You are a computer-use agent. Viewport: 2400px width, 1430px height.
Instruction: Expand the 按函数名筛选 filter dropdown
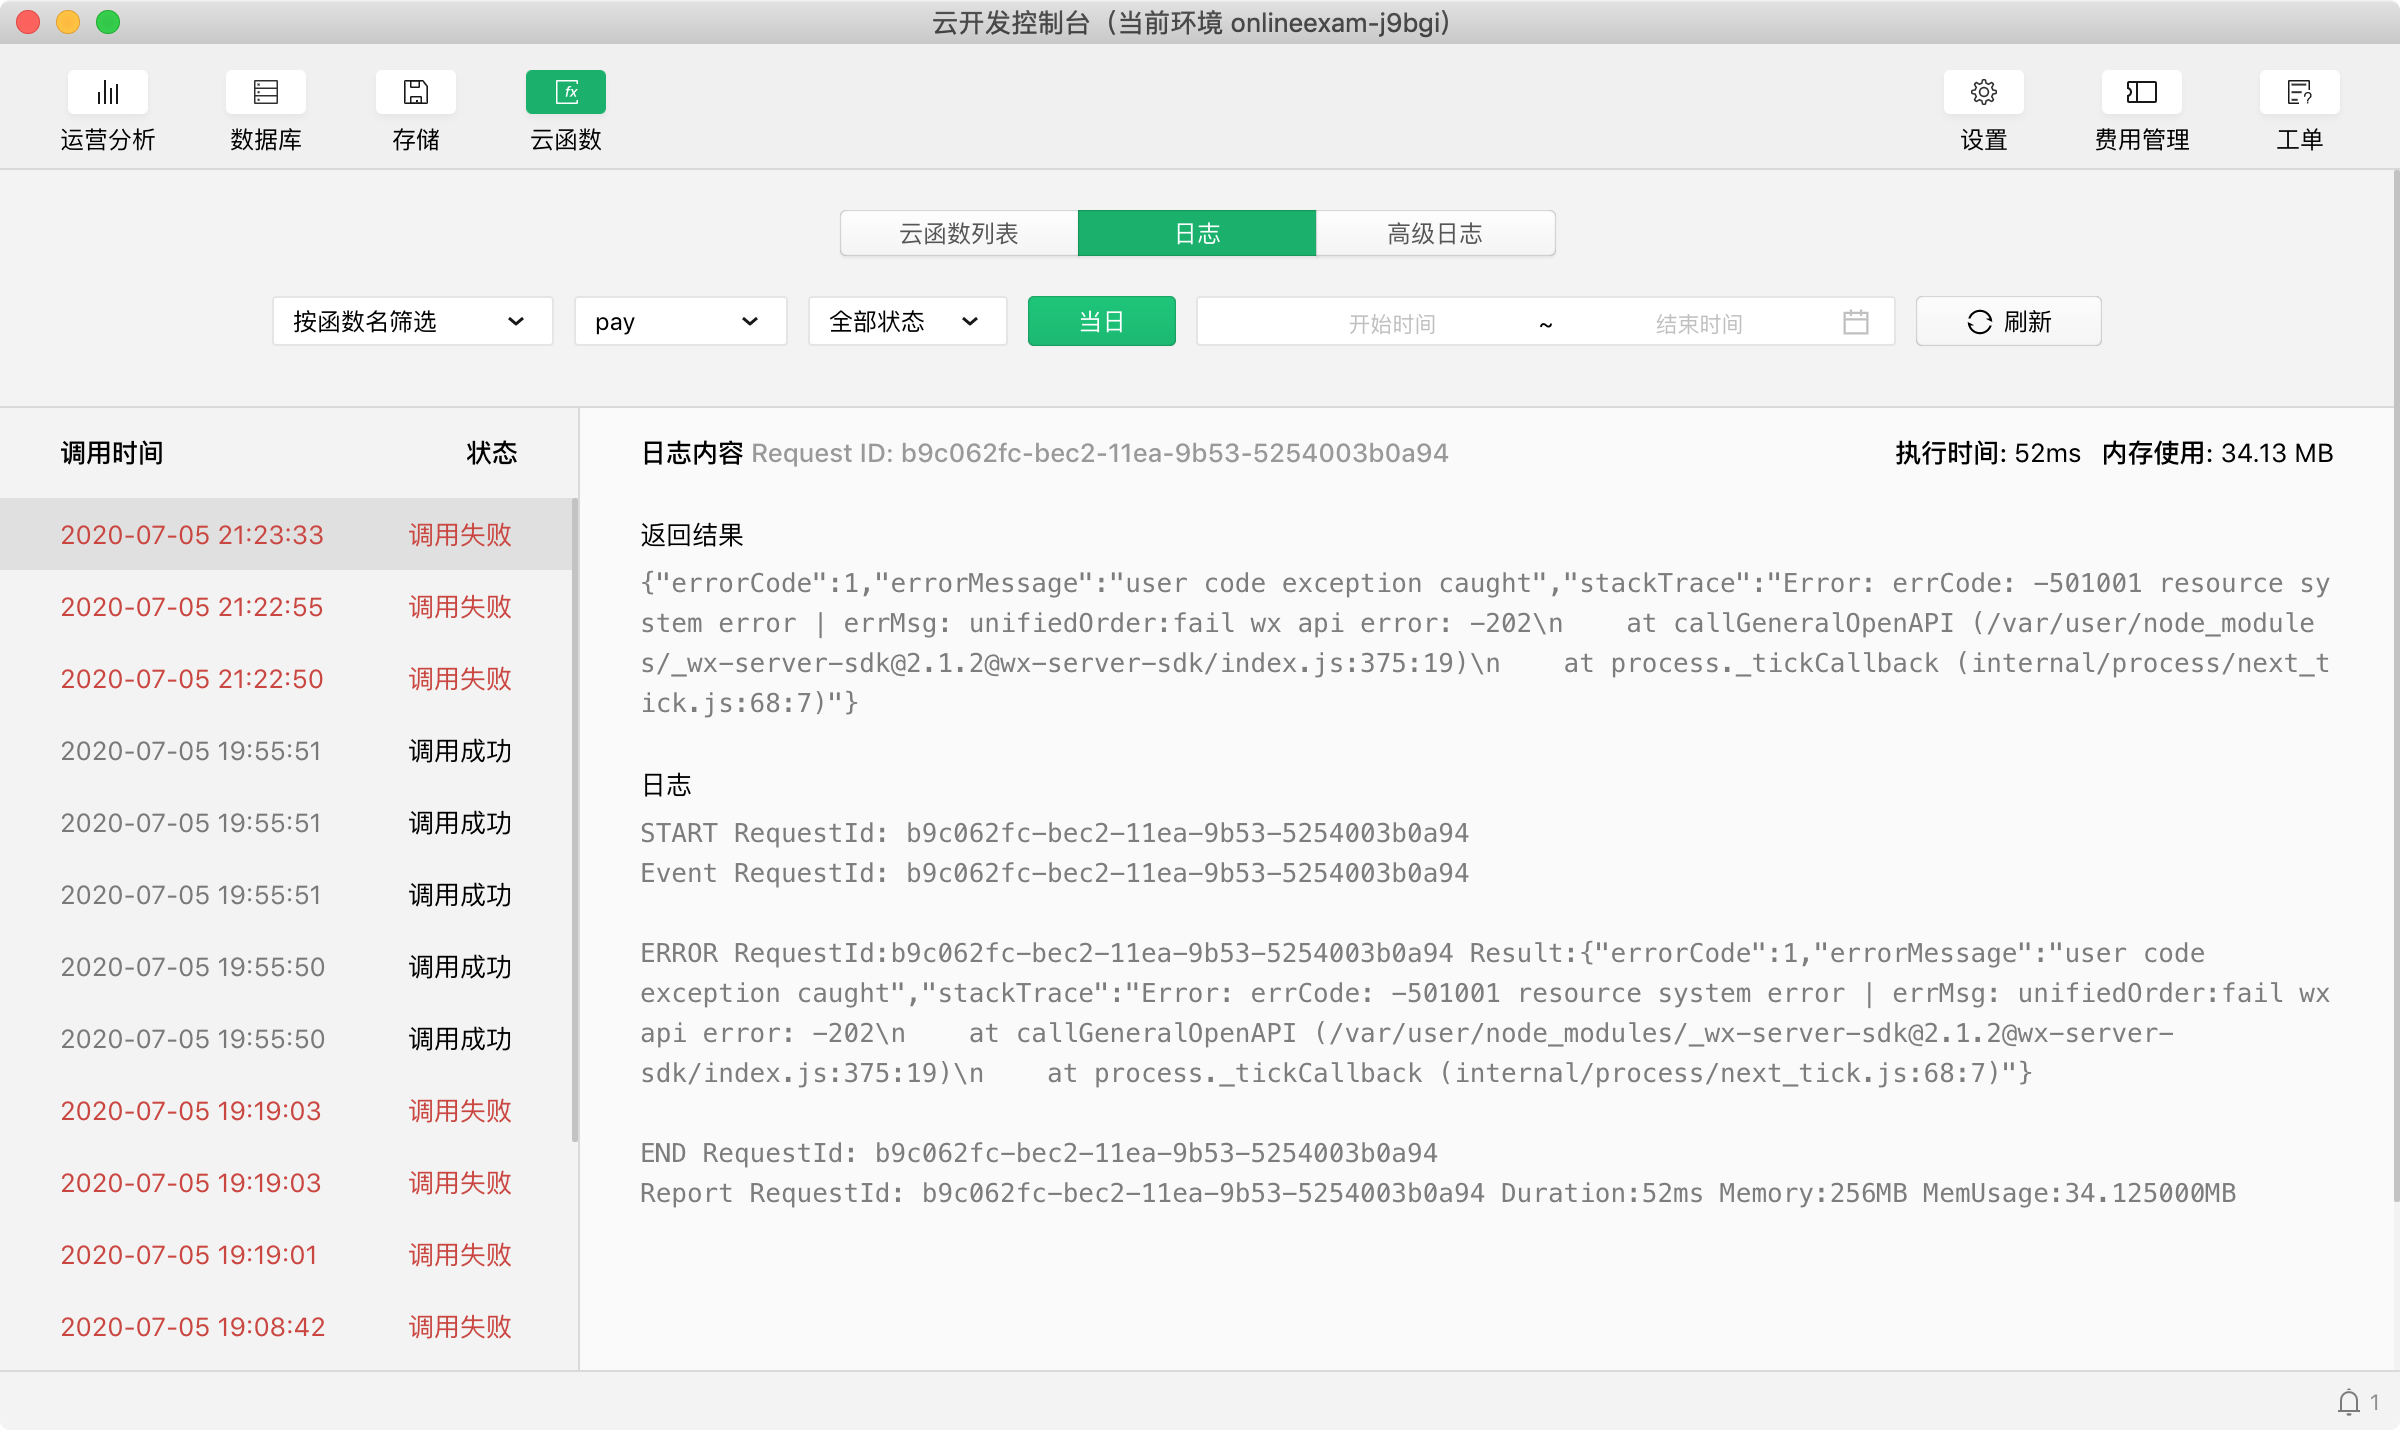click(x=412, y=322)
